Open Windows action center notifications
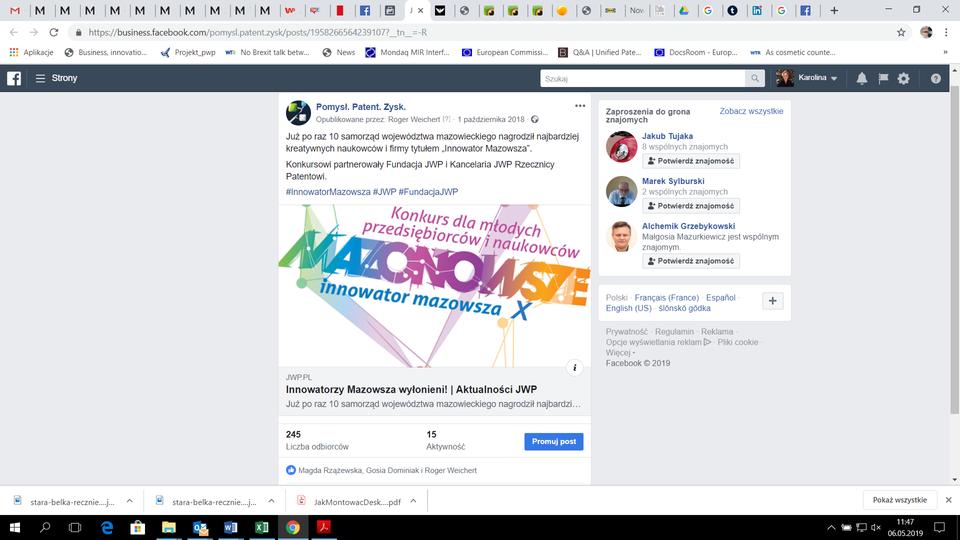The image size is (960, 540). tap(939, 527)
